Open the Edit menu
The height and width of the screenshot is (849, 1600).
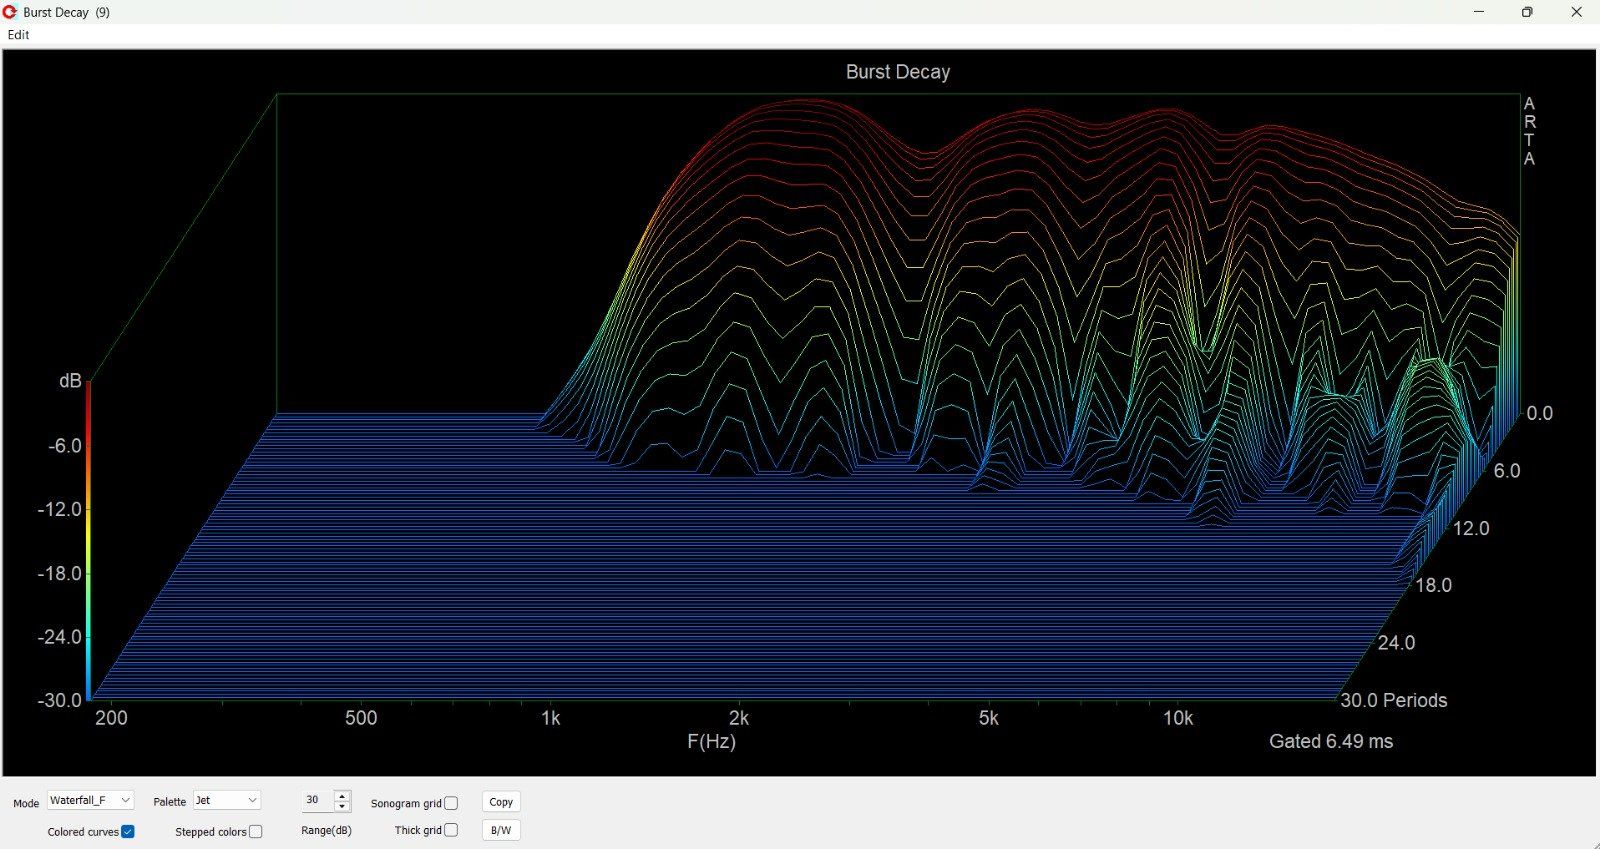19,35
